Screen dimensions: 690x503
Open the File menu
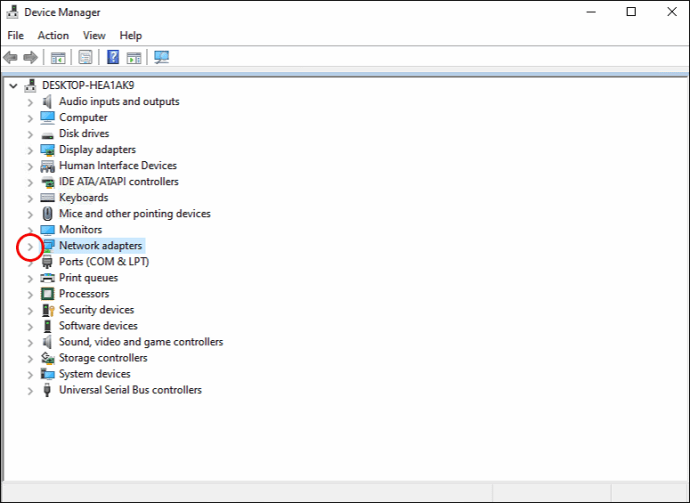tap(16, 36)
